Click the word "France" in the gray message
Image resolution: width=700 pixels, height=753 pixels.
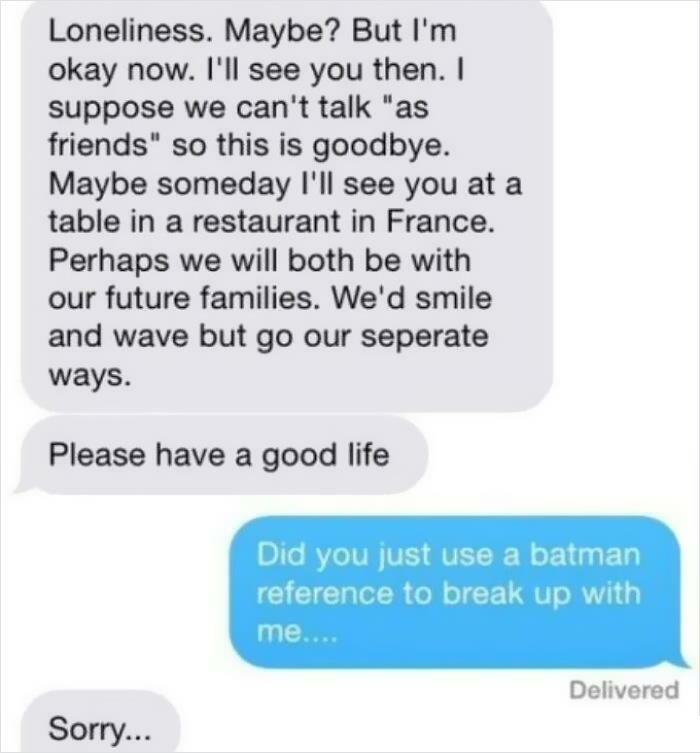click(440, 222)
